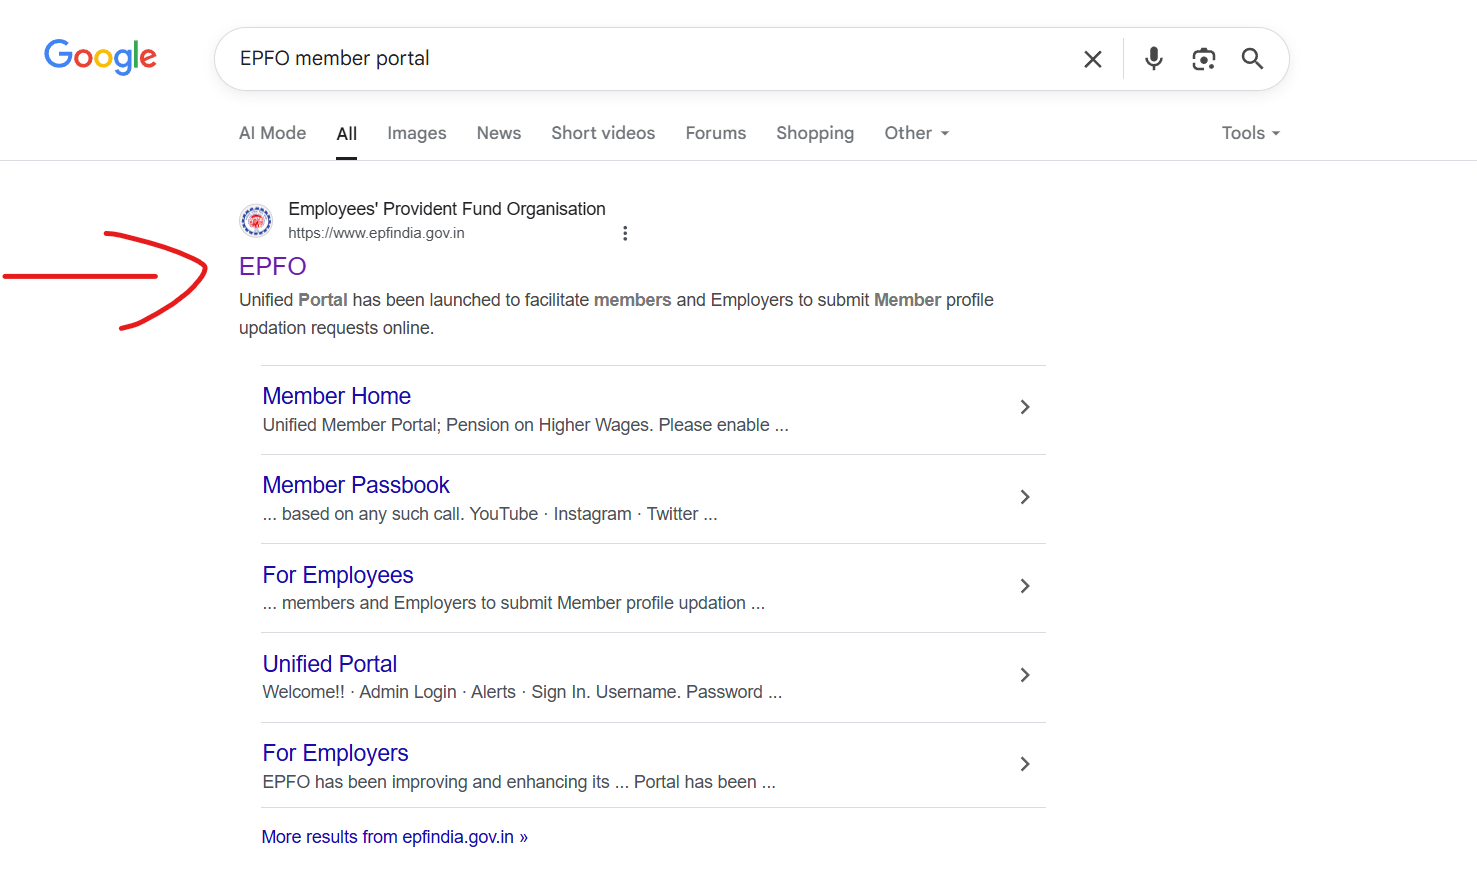
Task: Open the Tools dropdown
Action: tap(1251, 133)
